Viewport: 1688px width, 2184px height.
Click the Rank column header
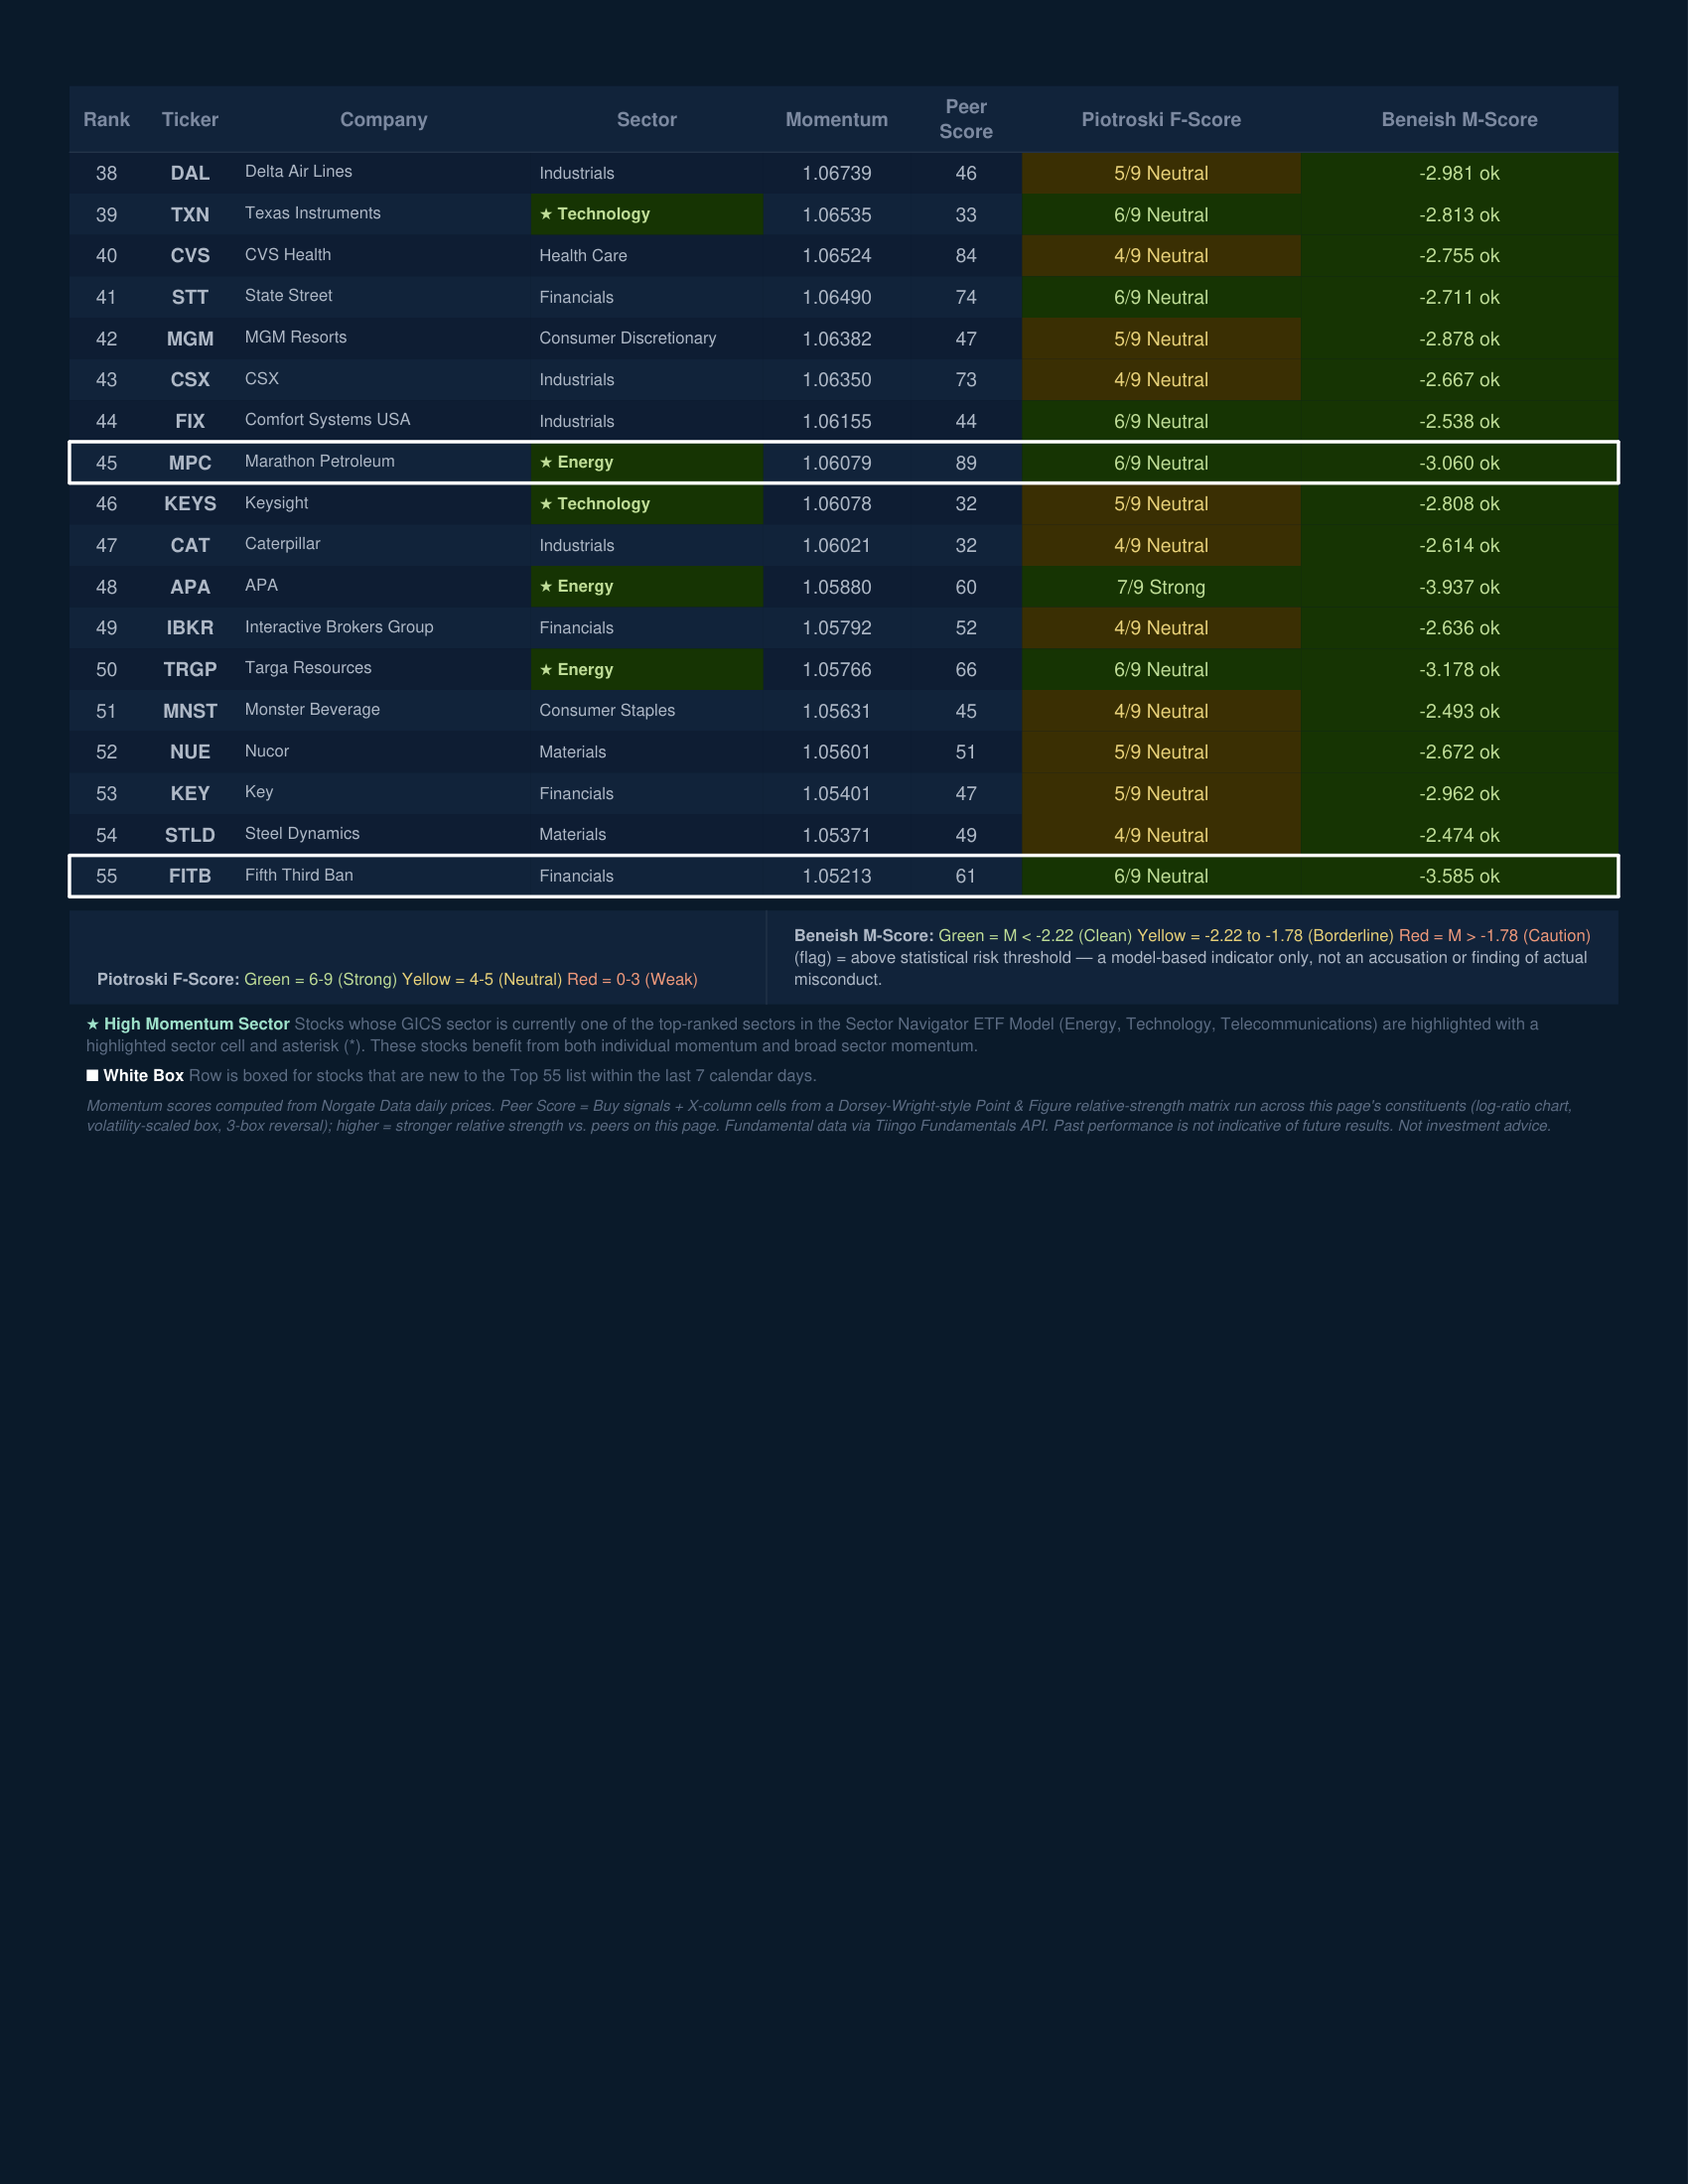[x=106, y=119]
